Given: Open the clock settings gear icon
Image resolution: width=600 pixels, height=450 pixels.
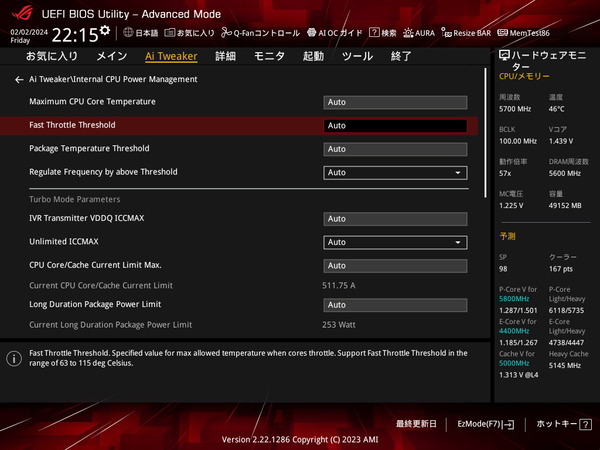Looking at the screenshot, I should [x=105, y=30].
